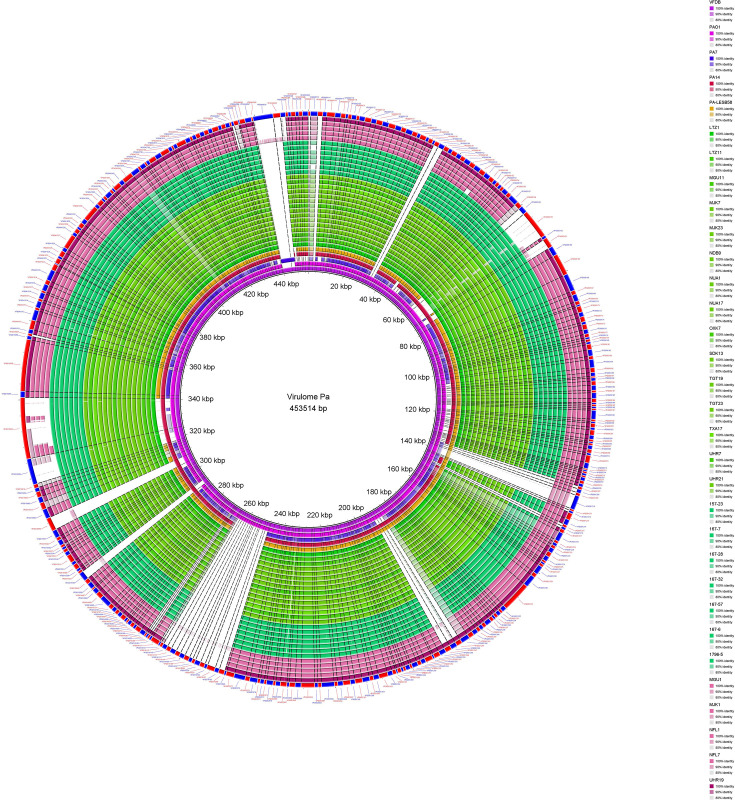This screenshot has width=735, height=800.
Task: Click the '400 kbp' tick label
Action: point(231,312)
